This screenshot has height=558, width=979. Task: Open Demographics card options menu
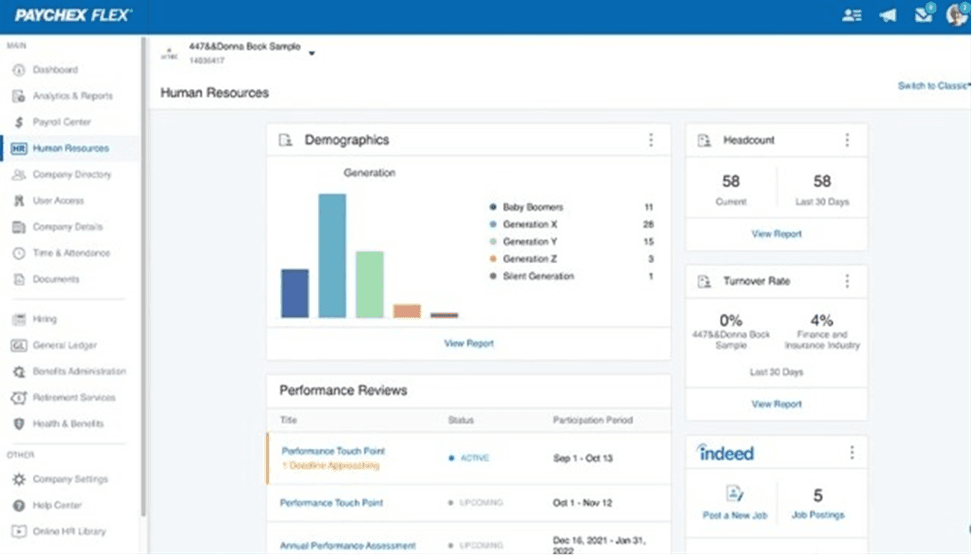[651, 140]
